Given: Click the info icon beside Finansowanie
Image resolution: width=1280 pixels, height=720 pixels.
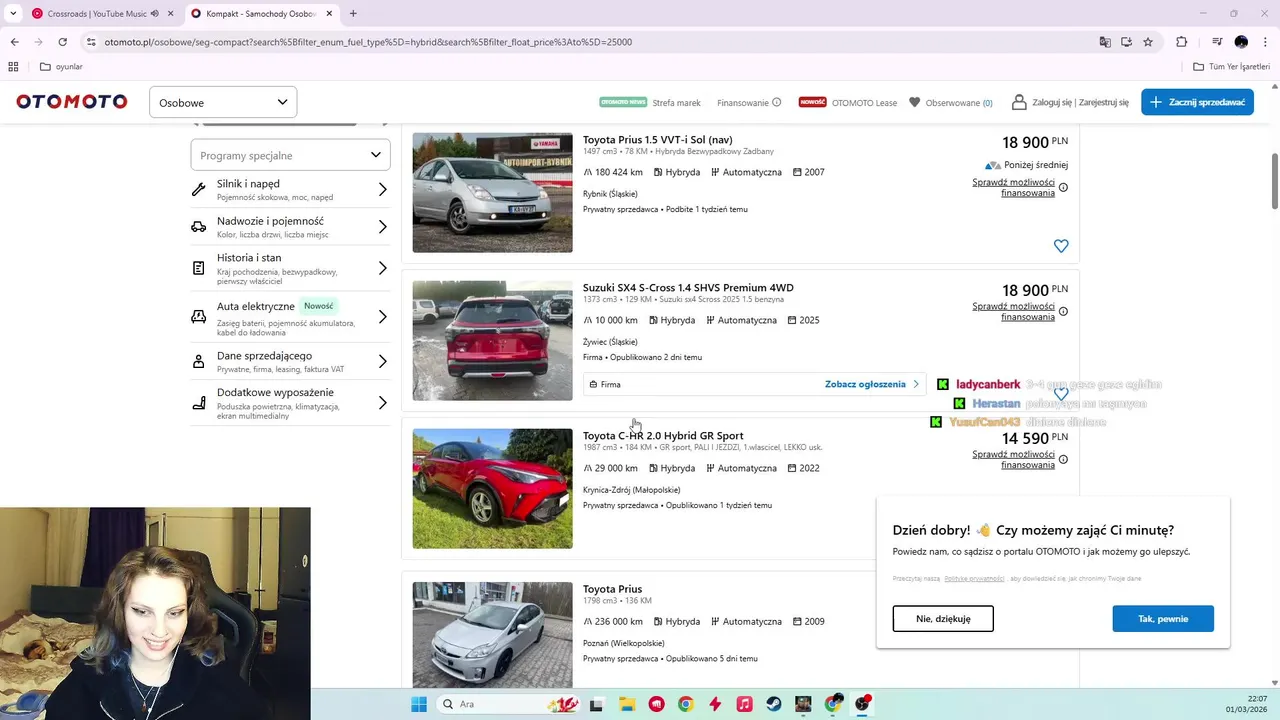Looking at the screenshot, I should click(776, 102).
